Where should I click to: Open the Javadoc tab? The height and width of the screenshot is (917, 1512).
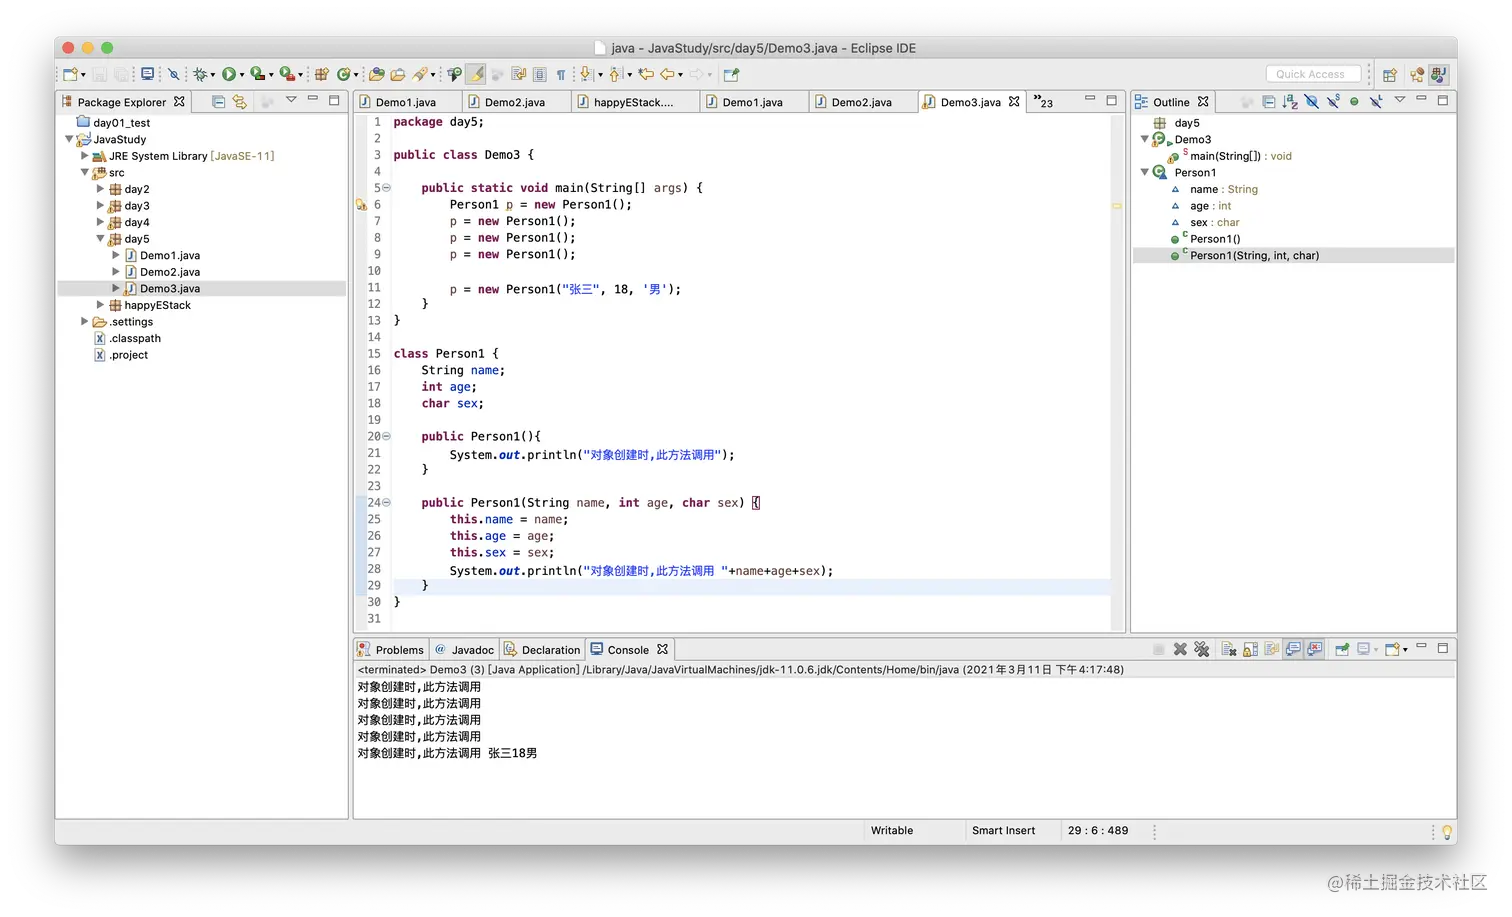[x=464, y=649]
